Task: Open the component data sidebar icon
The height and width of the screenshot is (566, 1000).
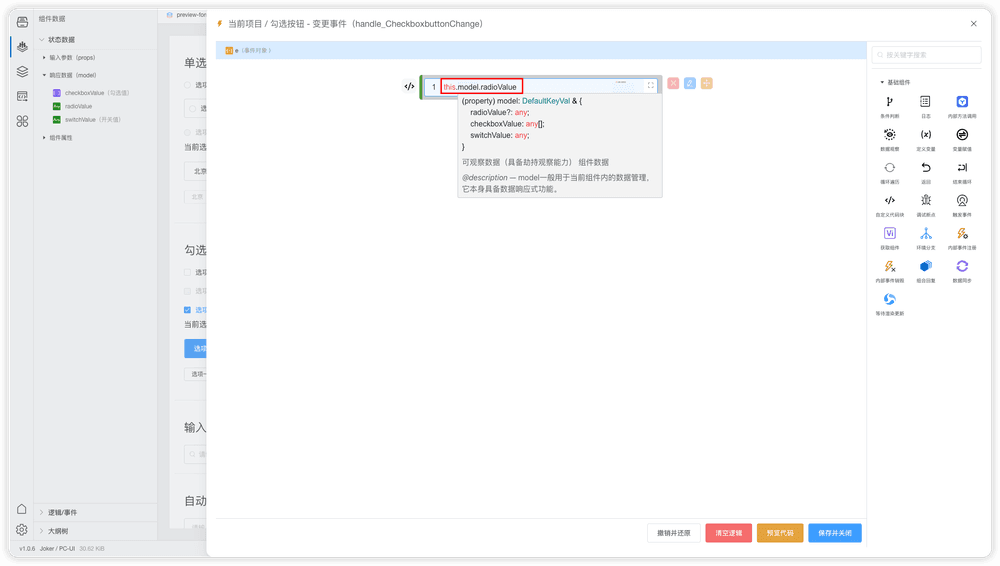Action: click(x=22, y=47)
